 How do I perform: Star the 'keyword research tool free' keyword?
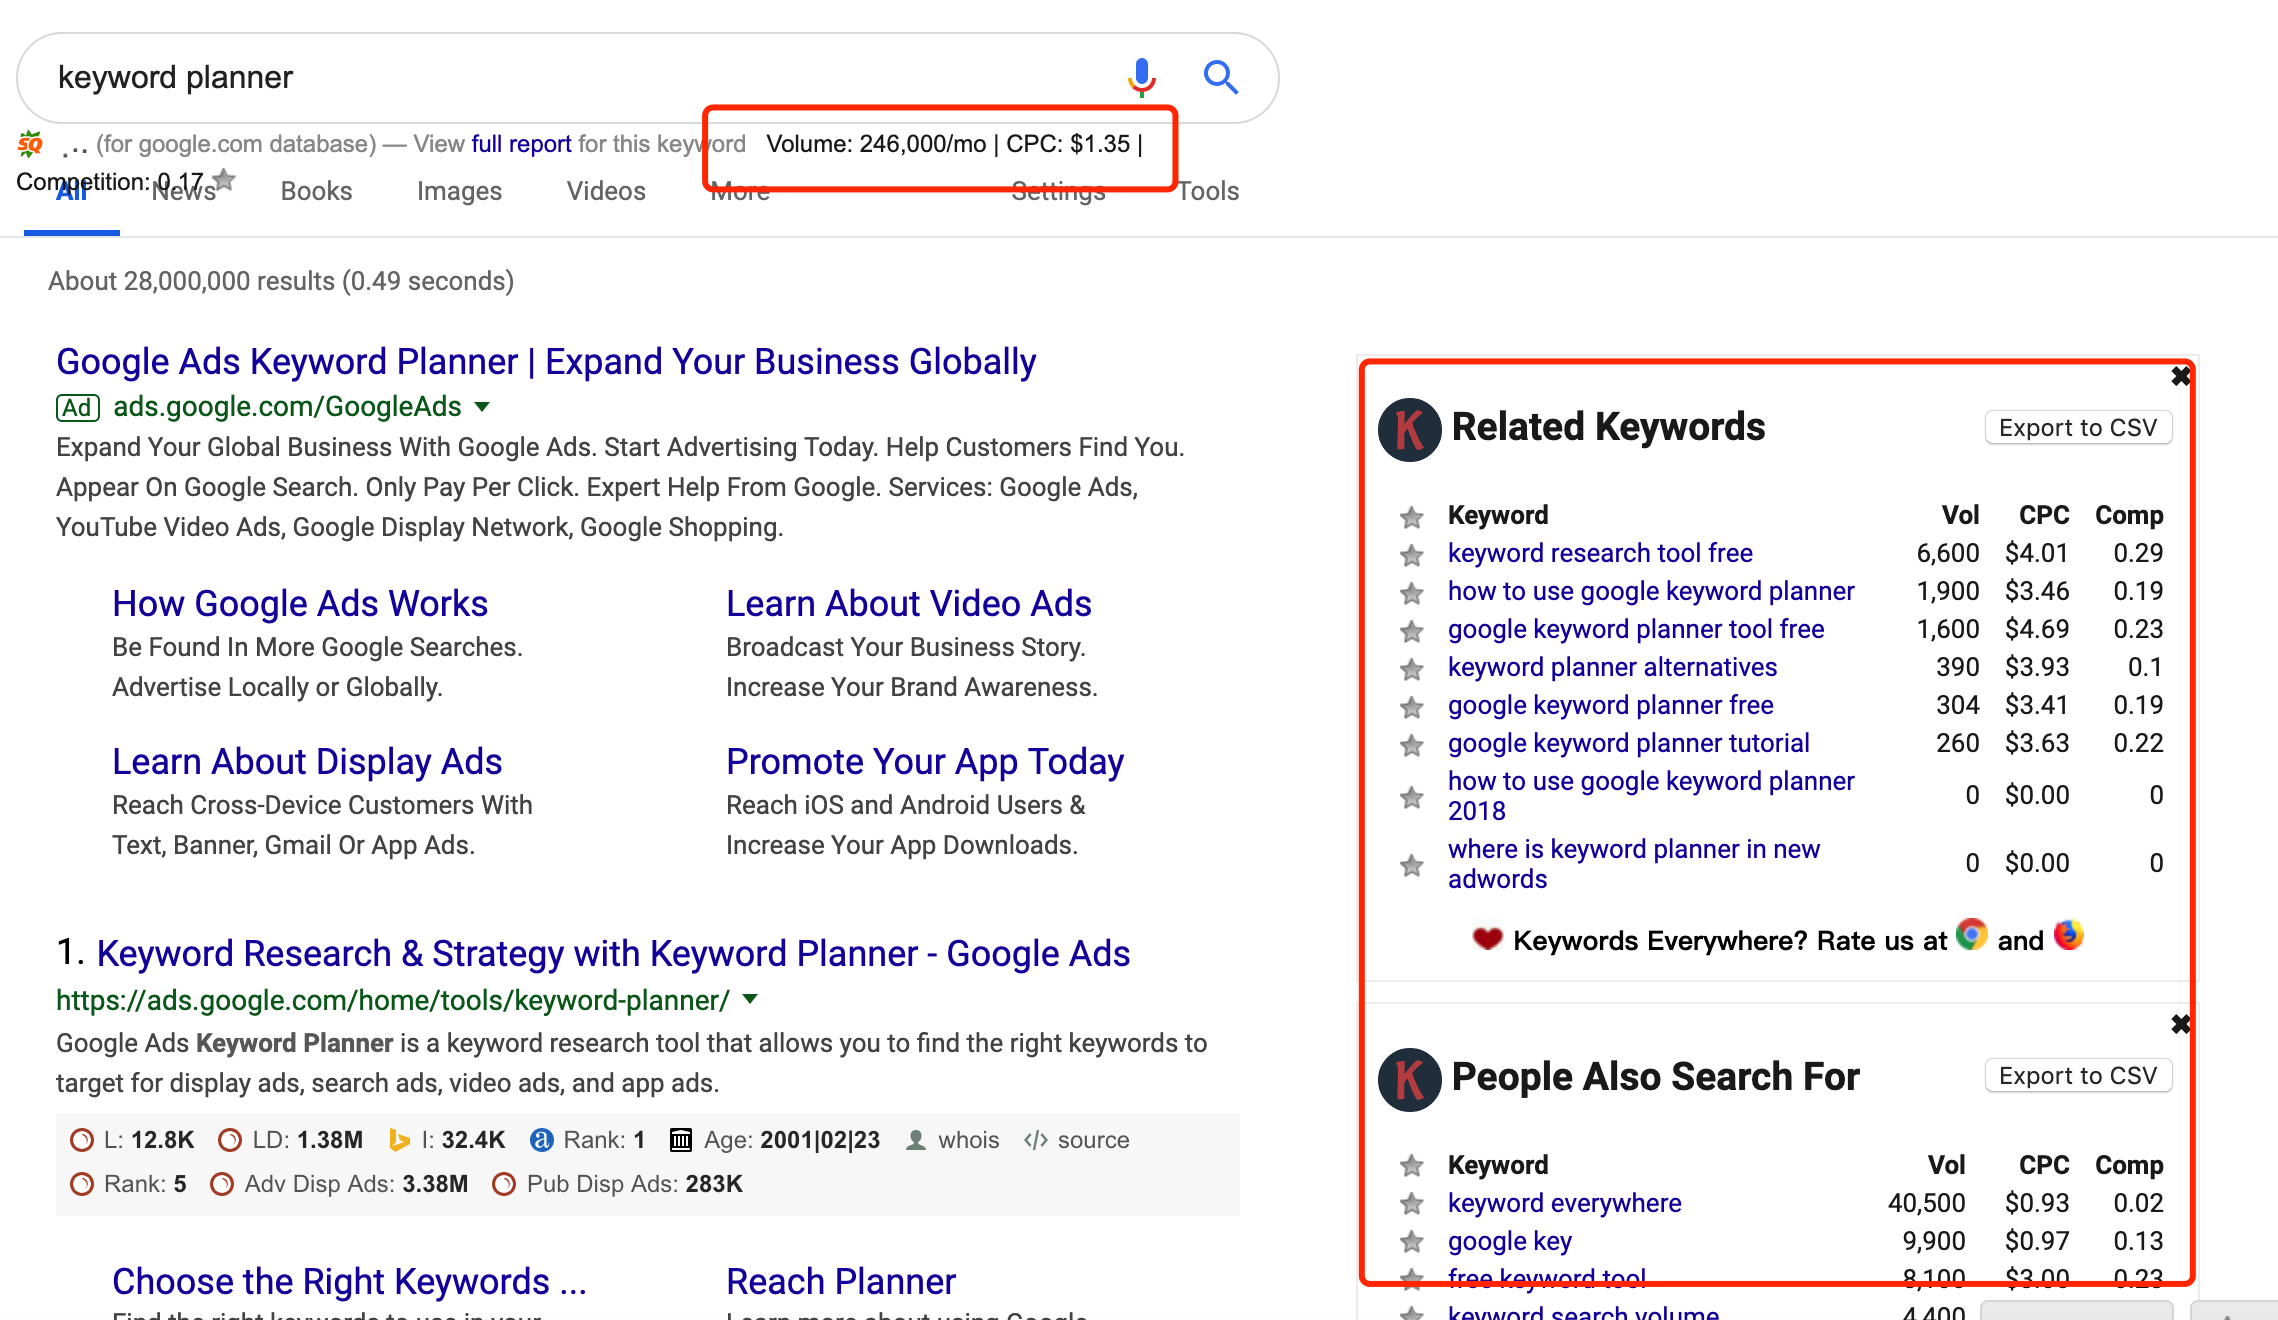click(x=1411, y=555)
